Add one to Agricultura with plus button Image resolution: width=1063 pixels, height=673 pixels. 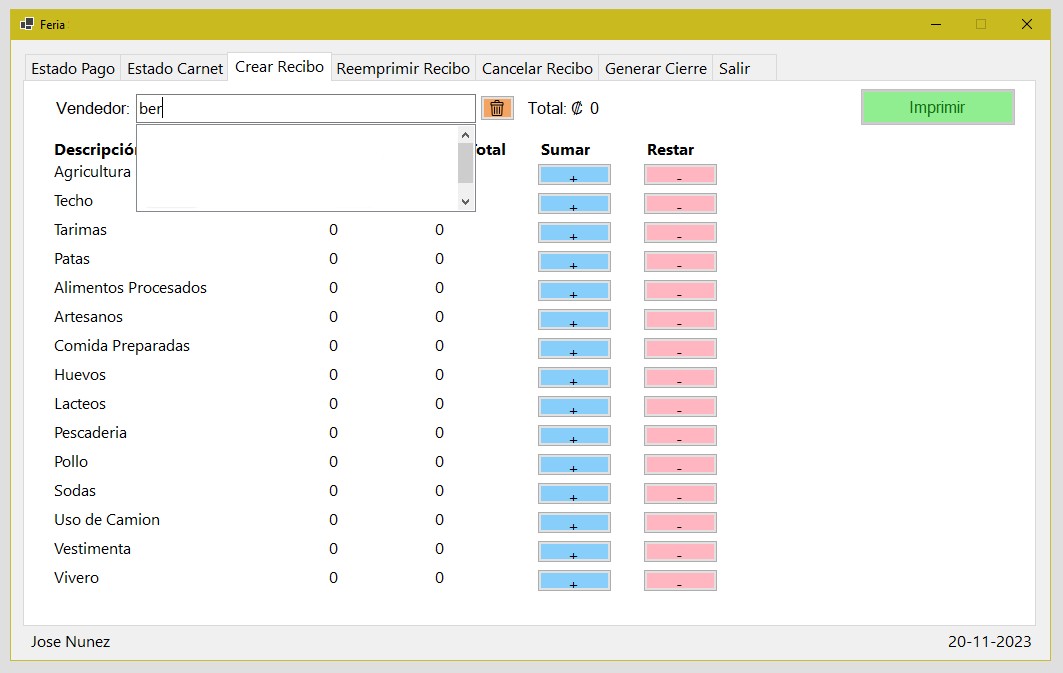coord(574,175)
